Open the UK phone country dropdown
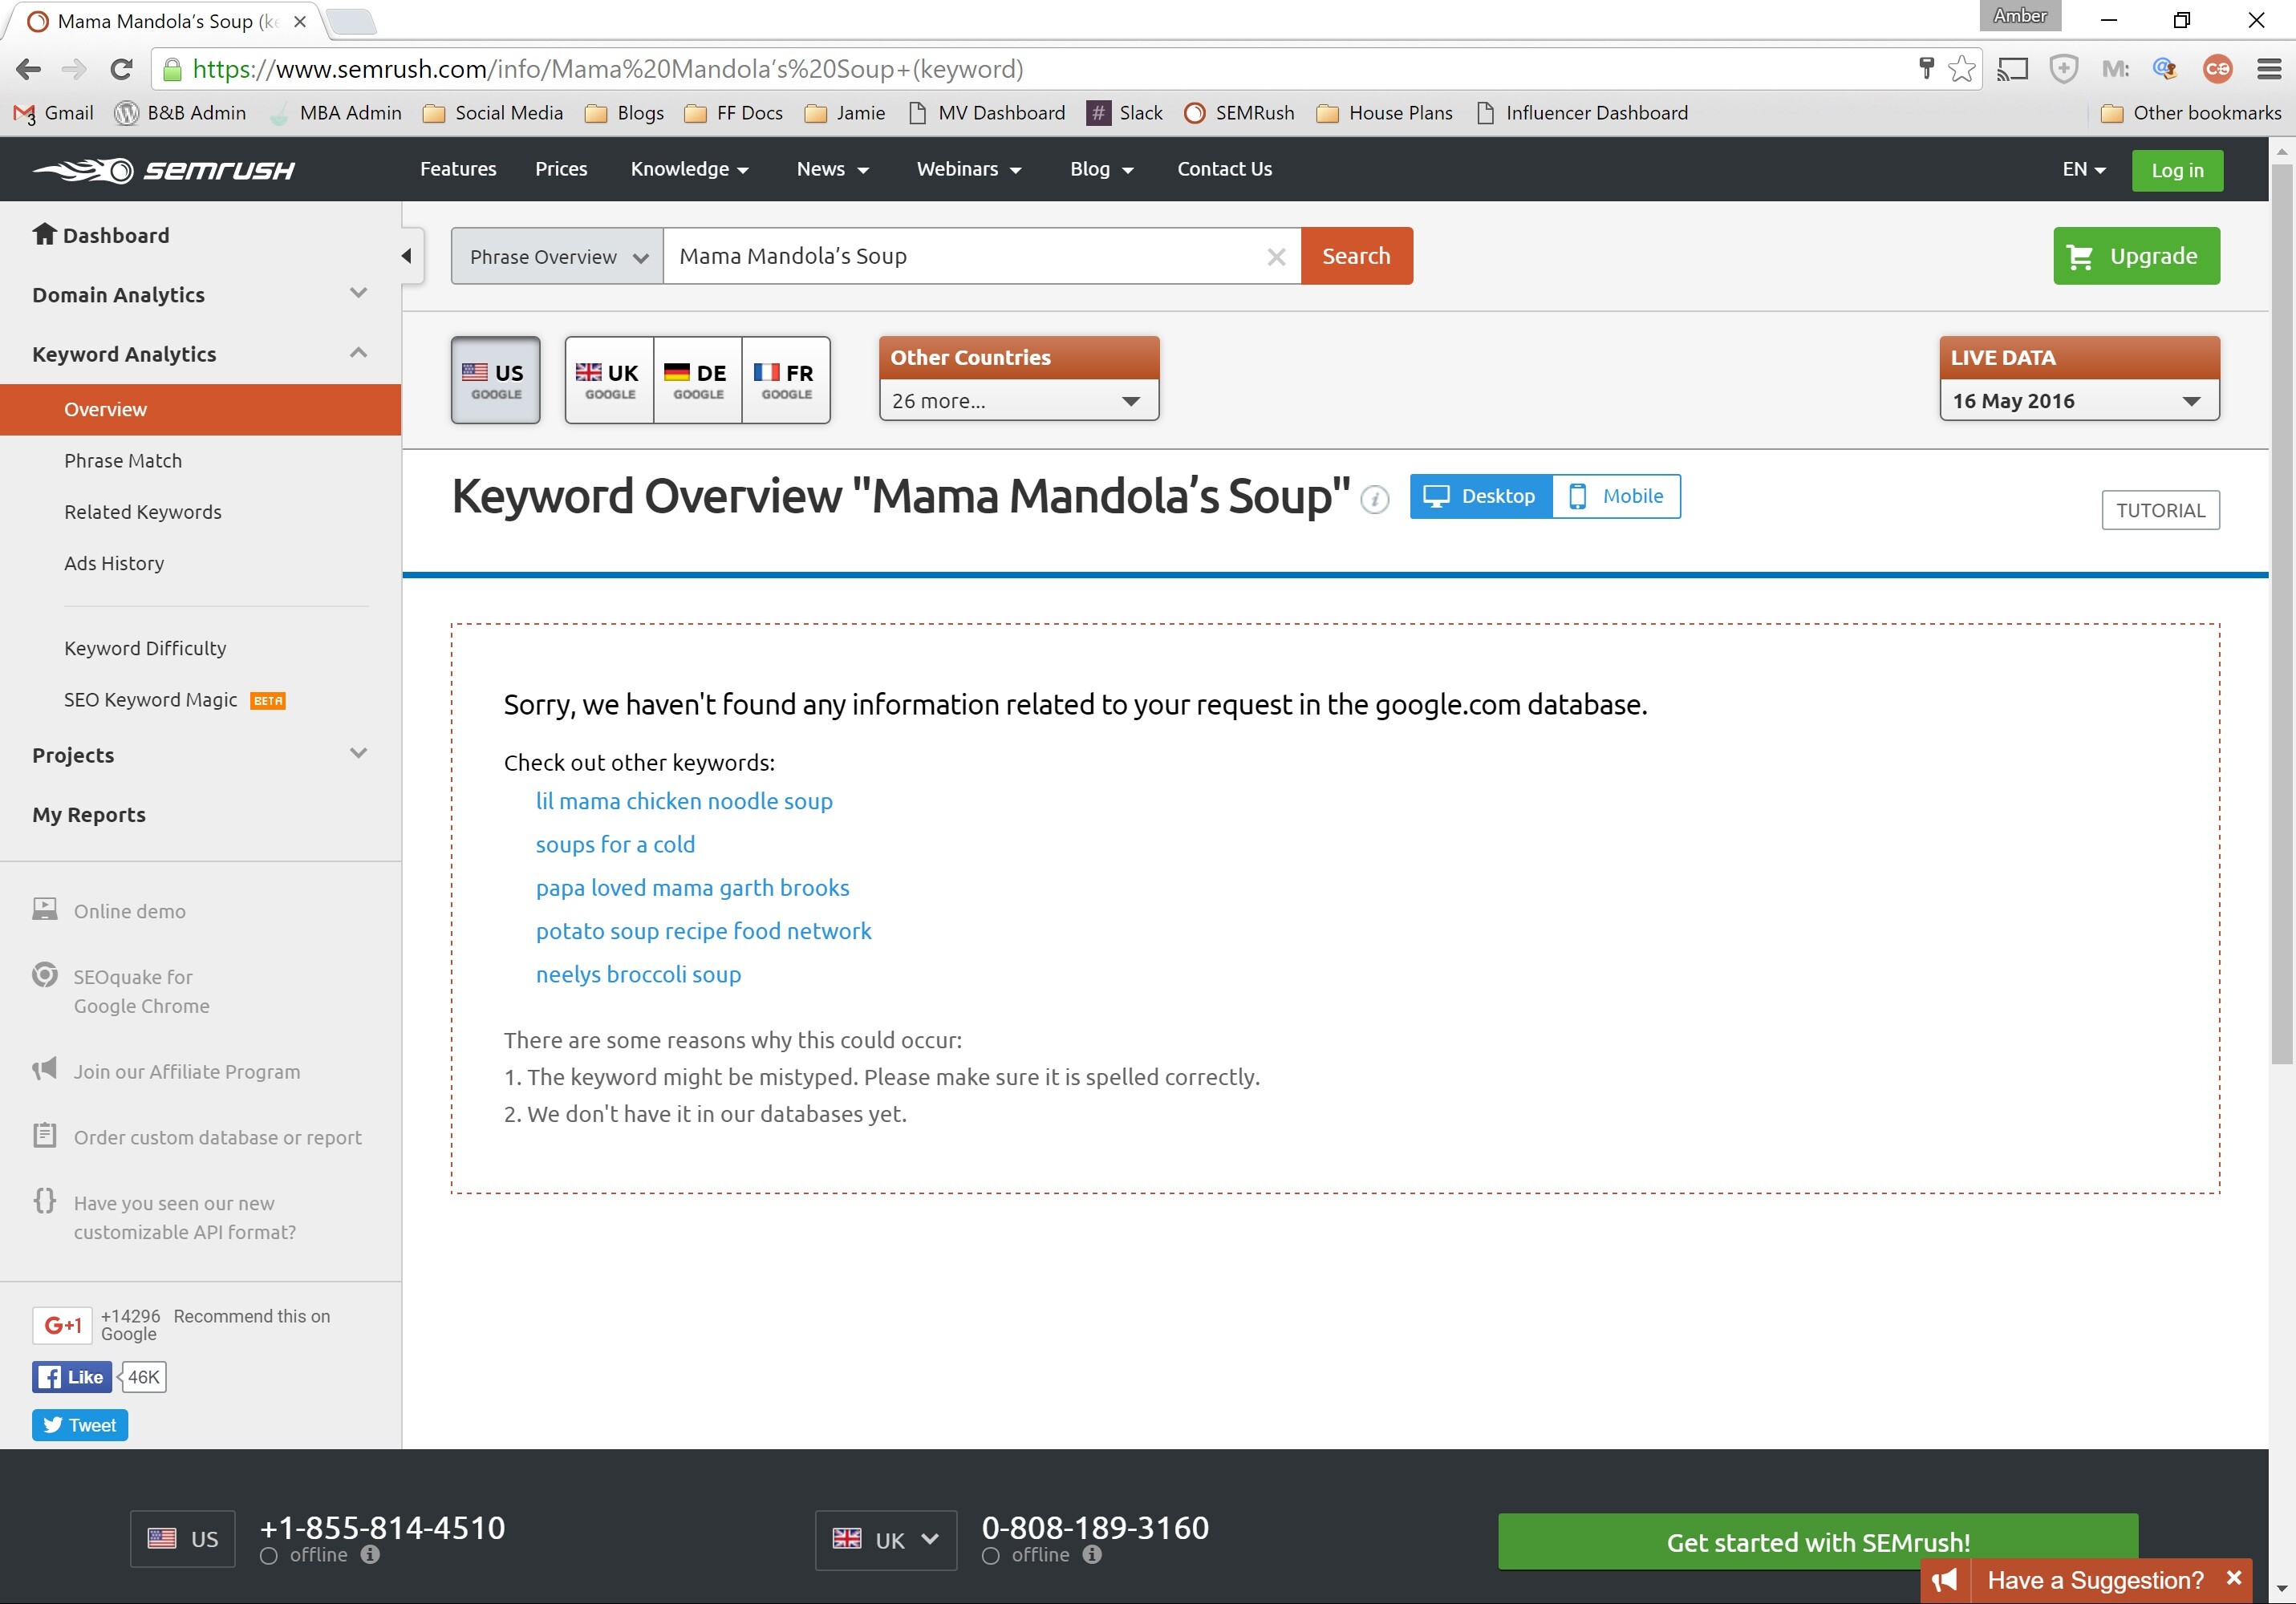The image size is (2296, 1604). 886,1540
